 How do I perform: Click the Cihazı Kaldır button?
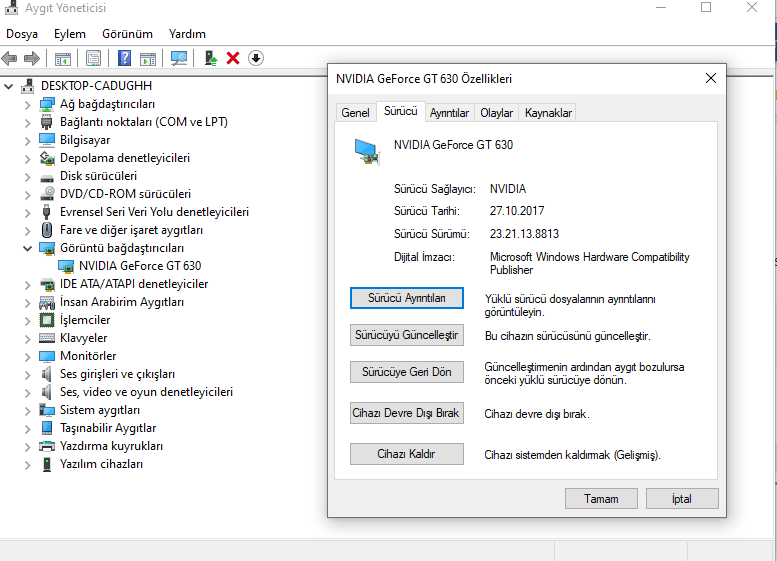(x=407, y=454)
